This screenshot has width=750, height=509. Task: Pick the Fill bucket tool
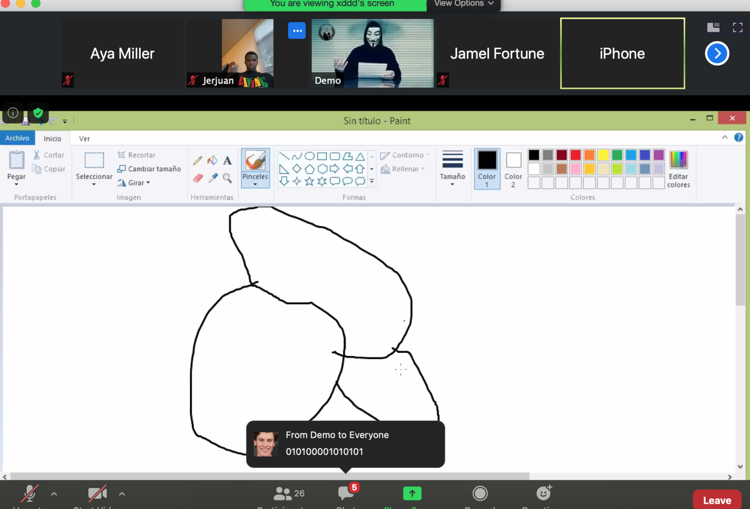(x=212, y=161)
